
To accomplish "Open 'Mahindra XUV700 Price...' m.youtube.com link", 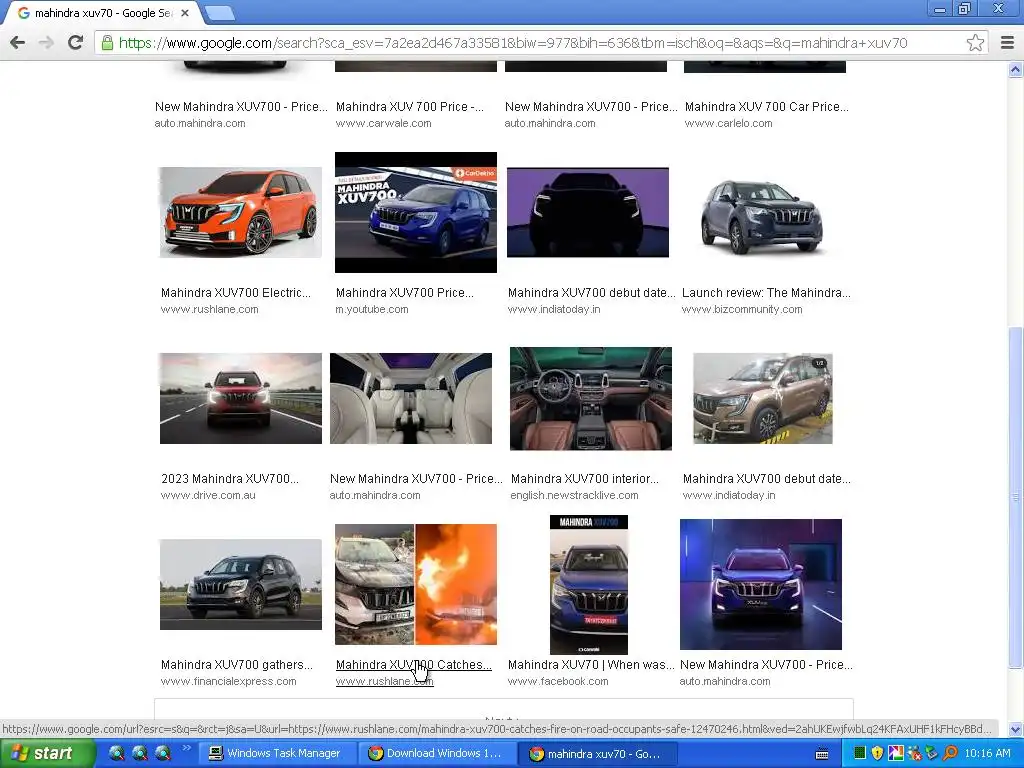I will click(x=405, y=293).
